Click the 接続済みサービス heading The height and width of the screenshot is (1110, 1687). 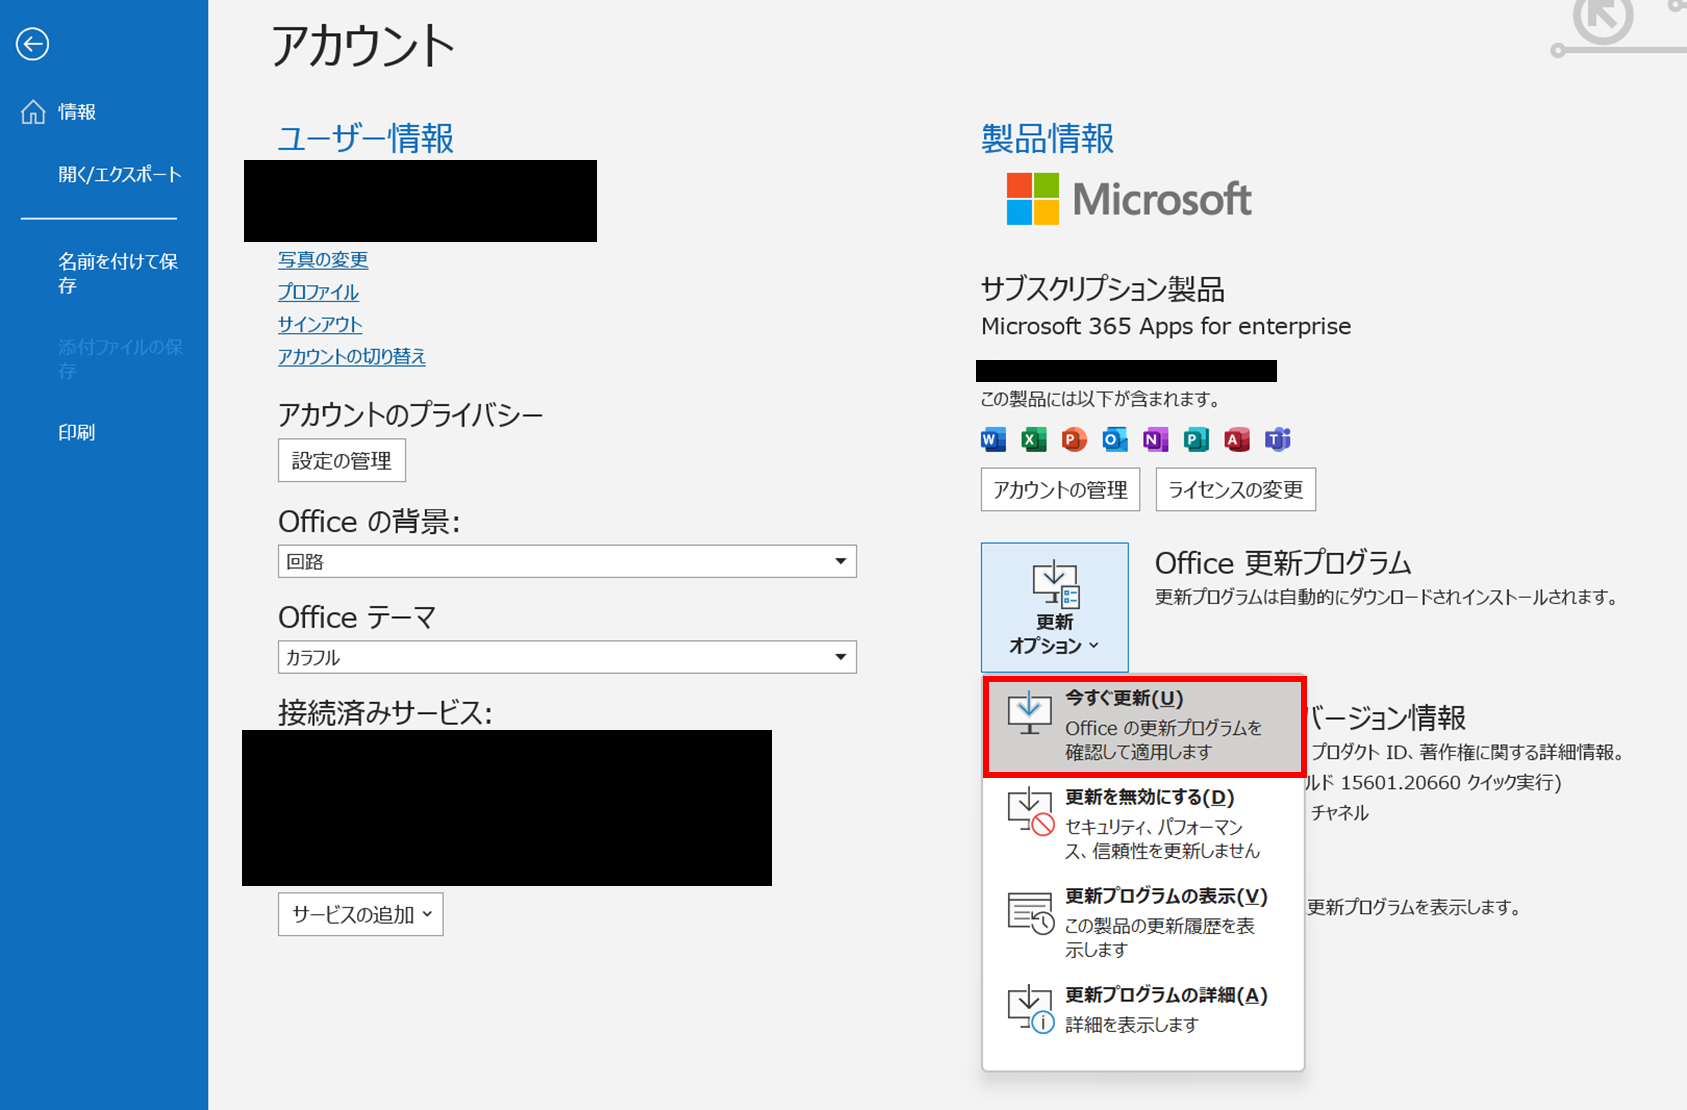385,713
